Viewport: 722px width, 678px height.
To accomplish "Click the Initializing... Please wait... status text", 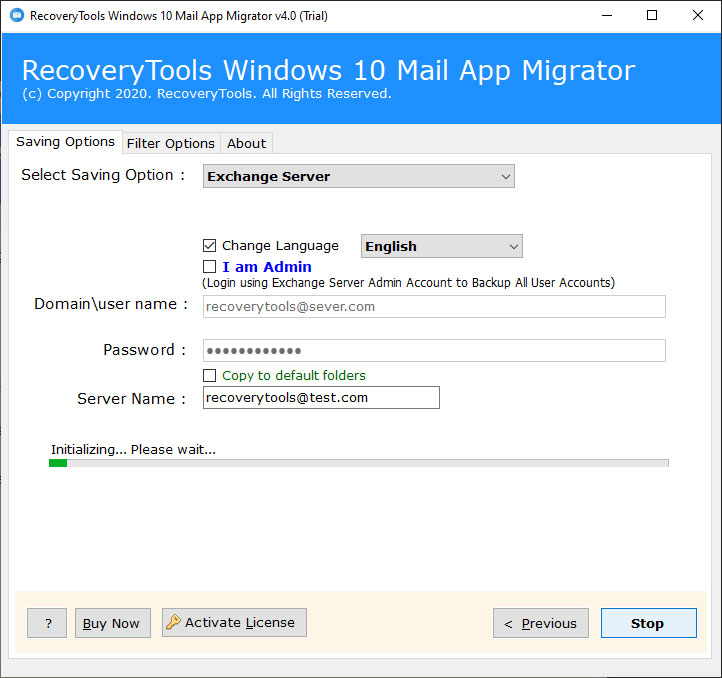I will click(133, 450).
